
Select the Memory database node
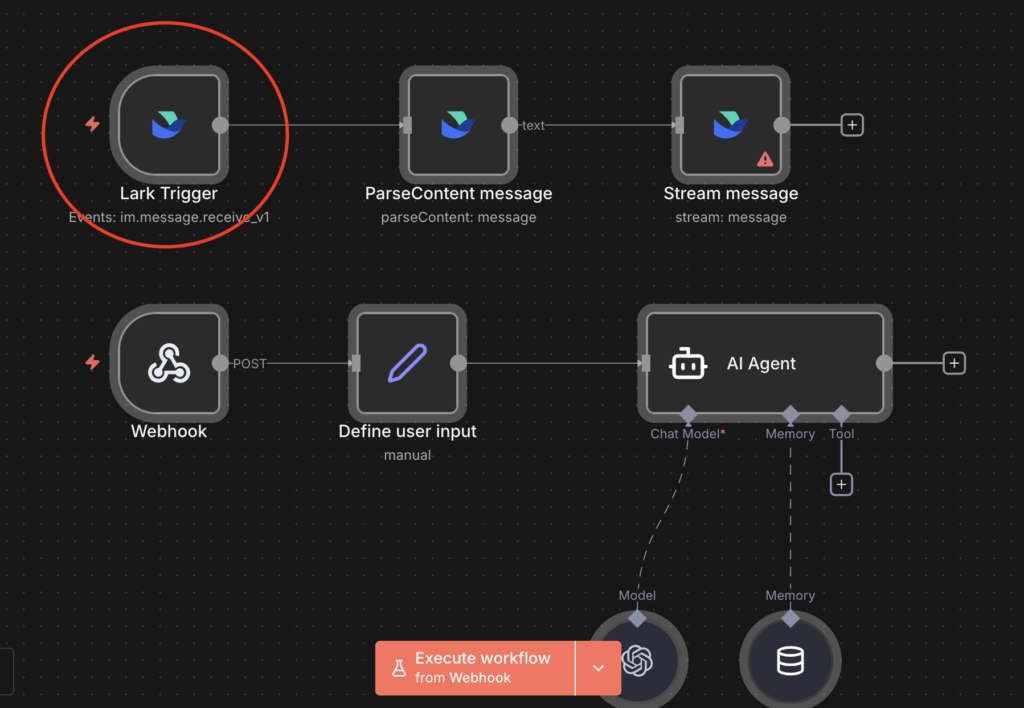(790, 661)
